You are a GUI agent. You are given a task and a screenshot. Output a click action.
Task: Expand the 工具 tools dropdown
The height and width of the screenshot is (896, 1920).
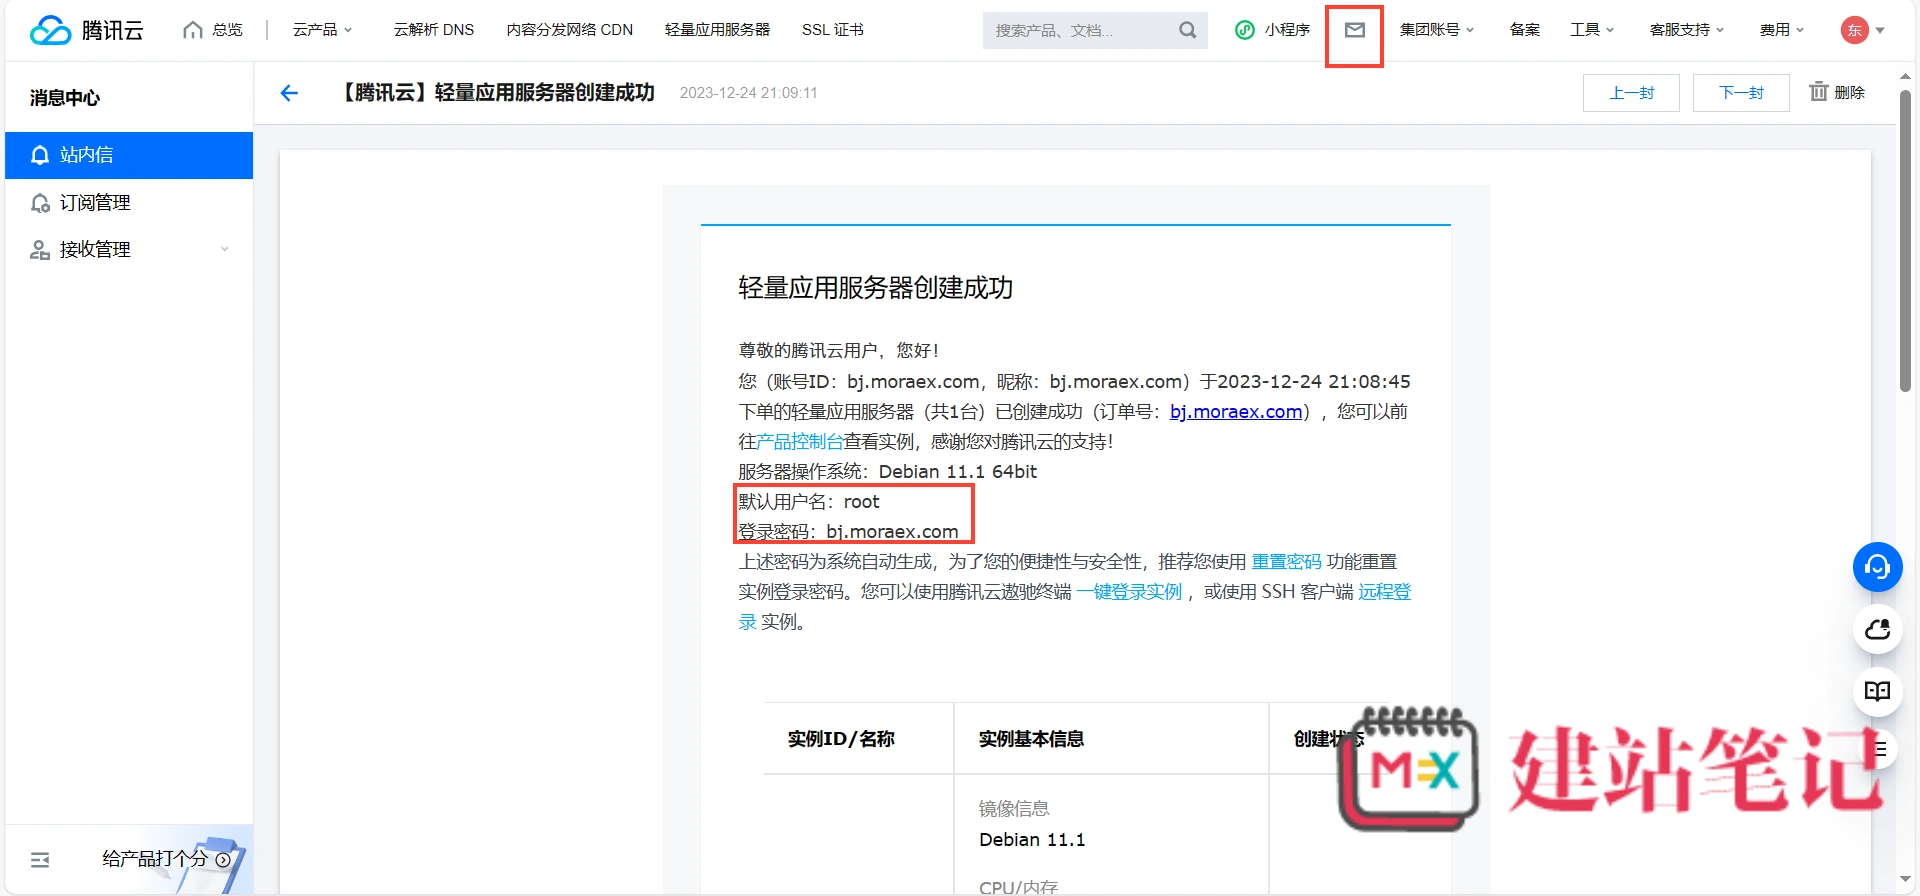click(1592, 30)
